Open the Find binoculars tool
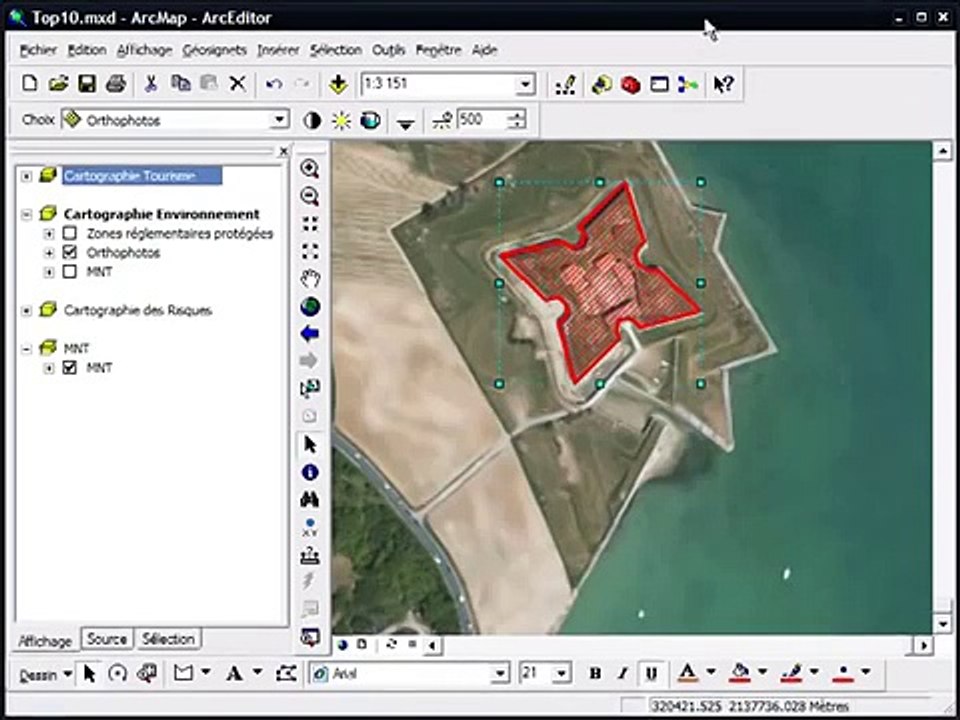 (310, 500)
